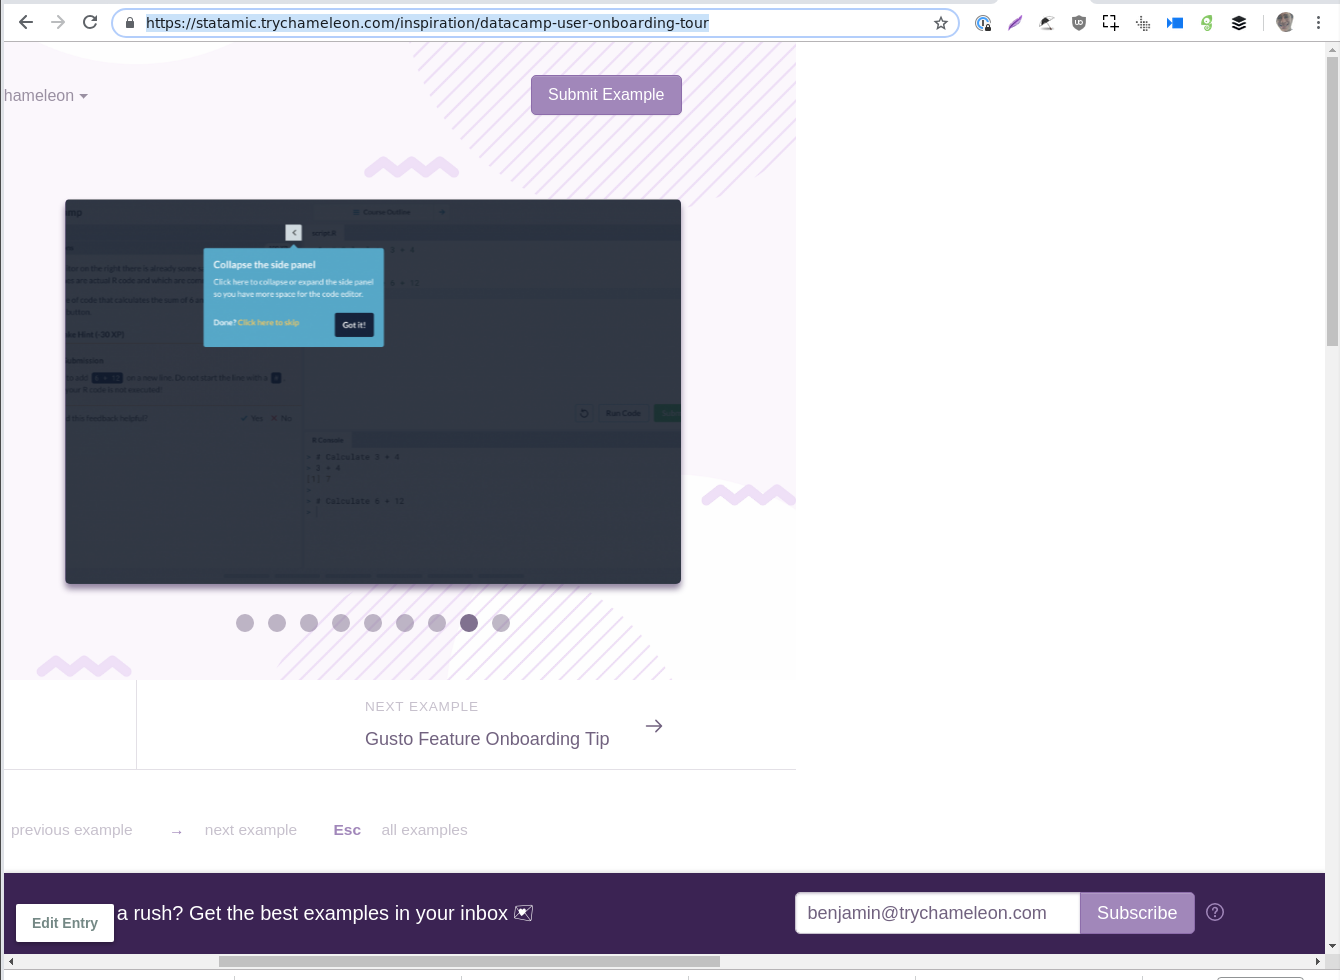Open the Gusto Feature Onboarding Tip link
This screenshot has width=1340, height=980.
(x=487, y=739)
